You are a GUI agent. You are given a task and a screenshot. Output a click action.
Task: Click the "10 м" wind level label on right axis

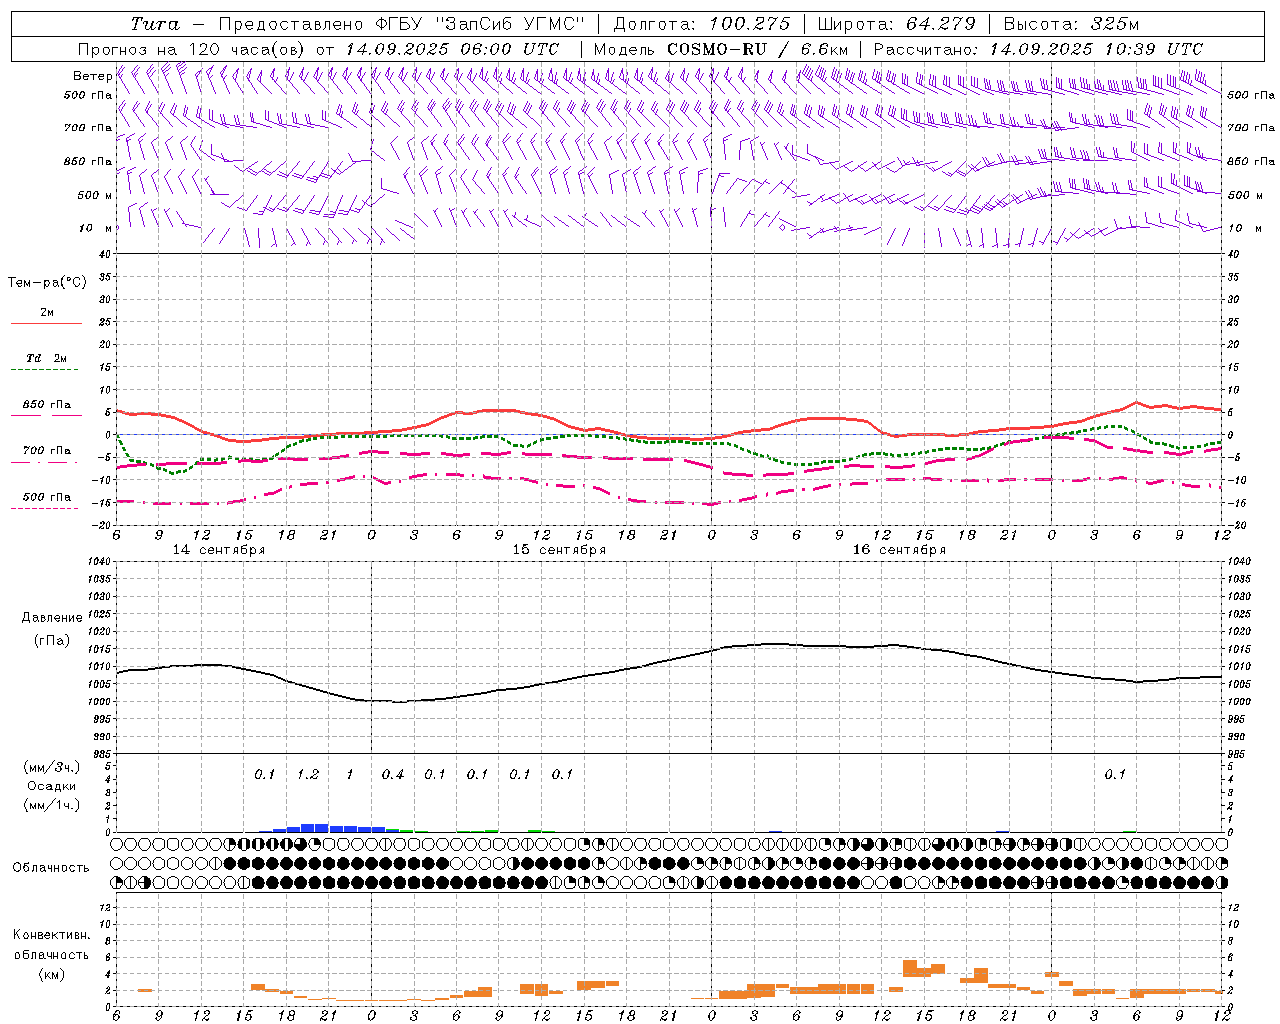pos(1245,228)
